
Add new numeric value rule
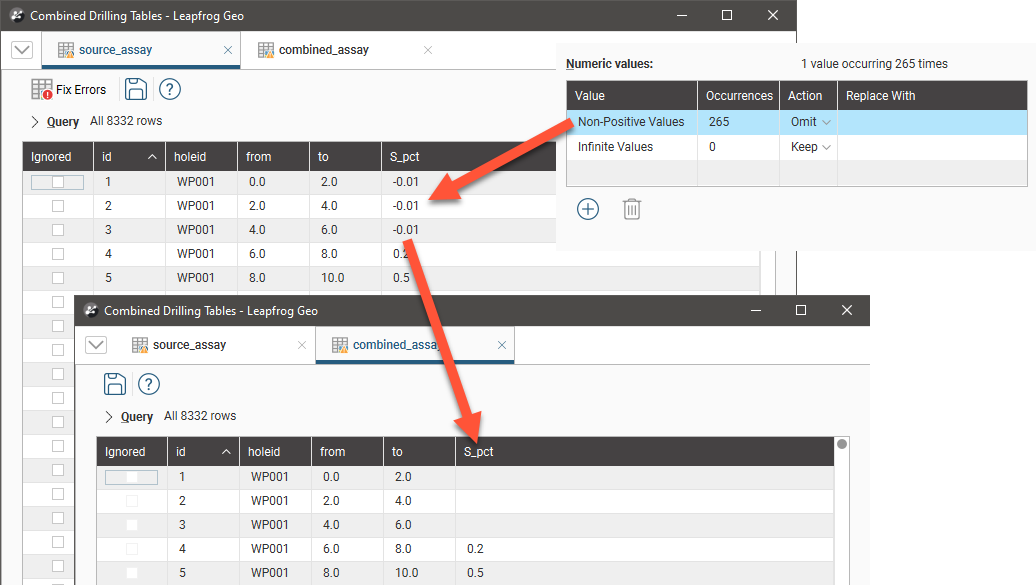pos(588,209)
